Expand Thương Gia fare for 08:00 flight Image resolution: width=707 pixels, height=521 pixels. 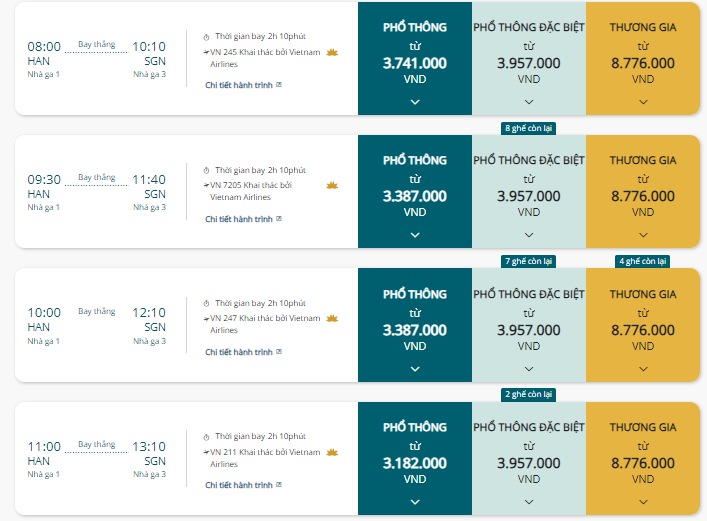(x=643, y=102)
